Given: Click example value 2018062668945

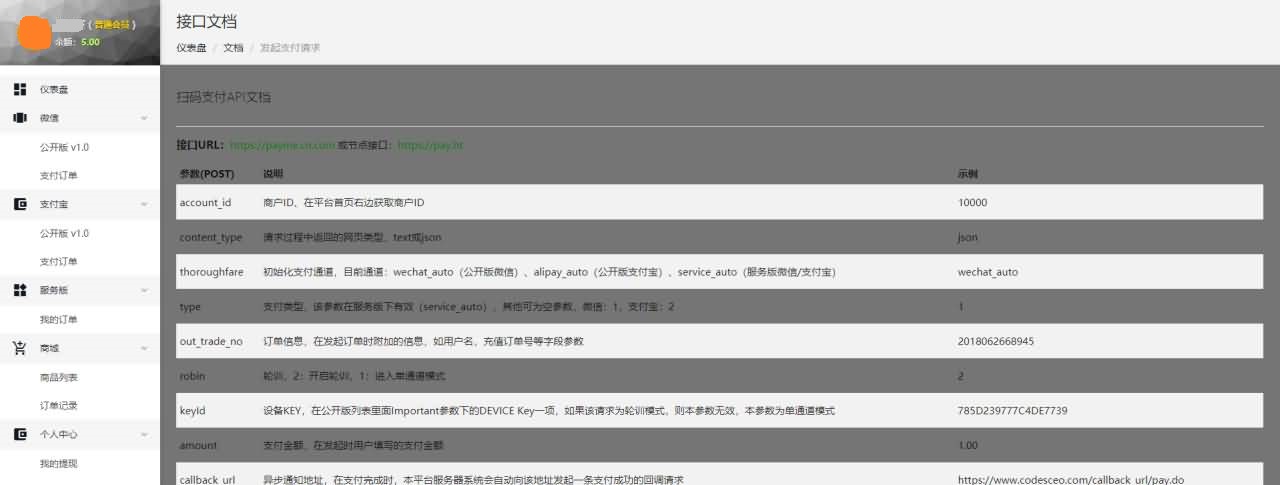Looking at the screenshot, I should click(996, 341).
